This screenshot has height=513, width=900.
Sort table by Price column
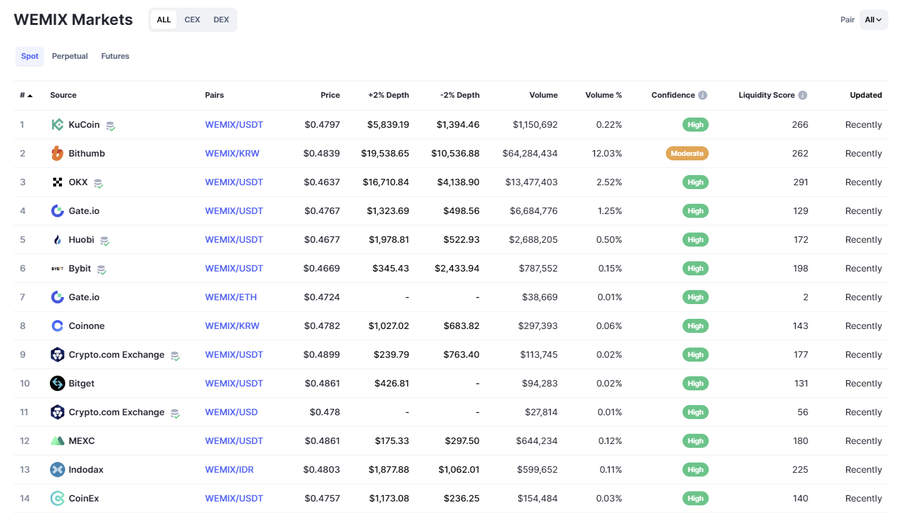coord(330,95)
